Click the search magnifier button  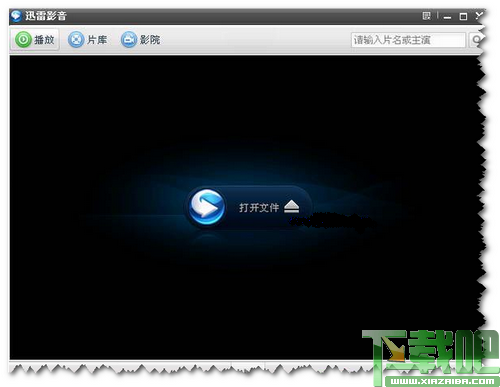click(x=476, y=40)
